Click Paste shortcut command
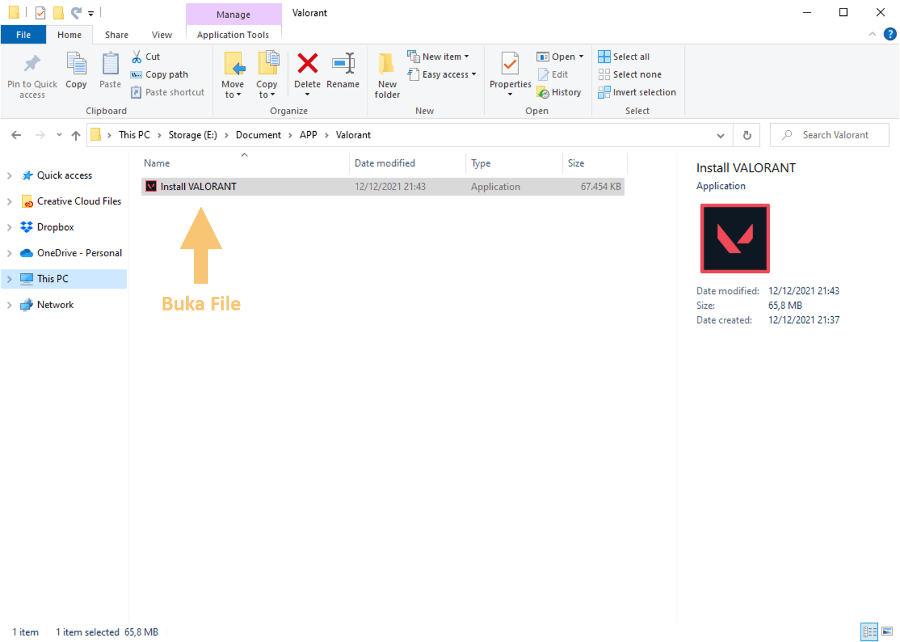The image size is (900, 642). (167, 92)
